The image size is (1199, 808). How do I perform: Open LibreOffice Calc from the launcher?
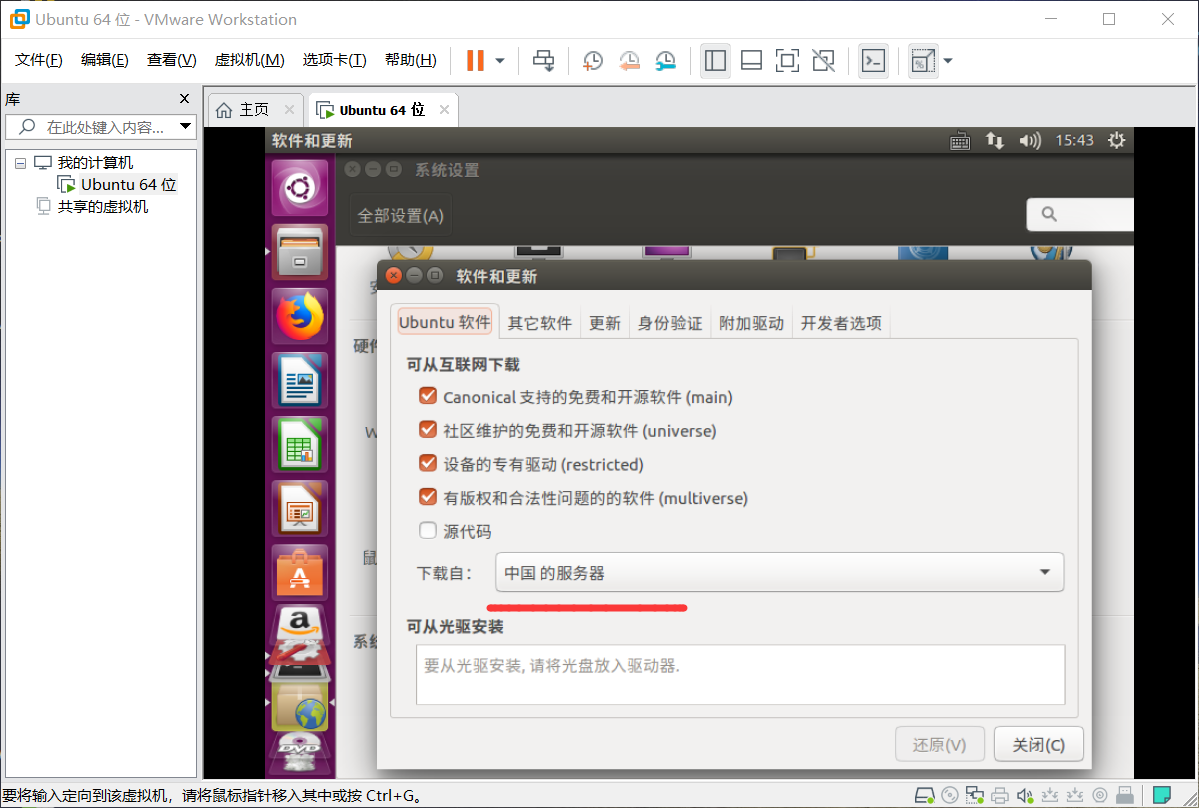point(300,444)
